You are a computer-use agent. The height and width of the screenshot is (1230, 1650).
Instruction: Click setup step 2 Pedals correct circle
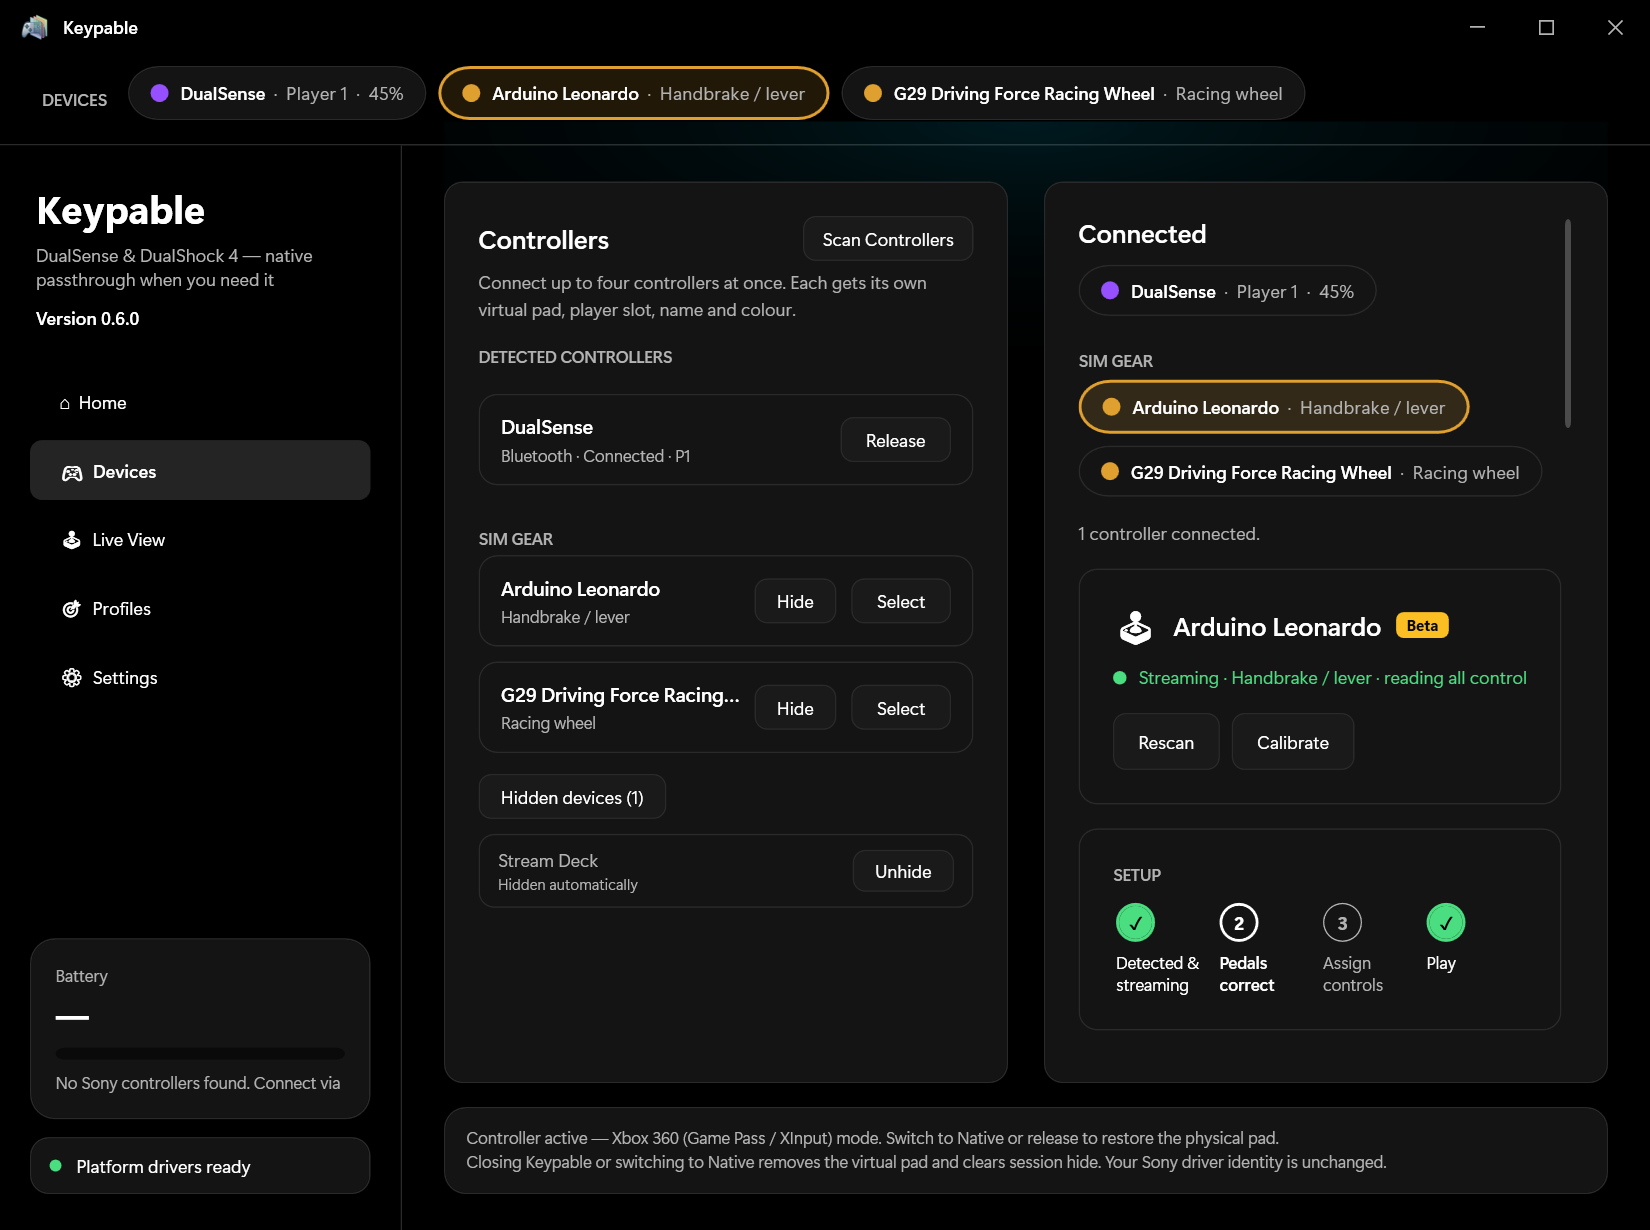1239,923
